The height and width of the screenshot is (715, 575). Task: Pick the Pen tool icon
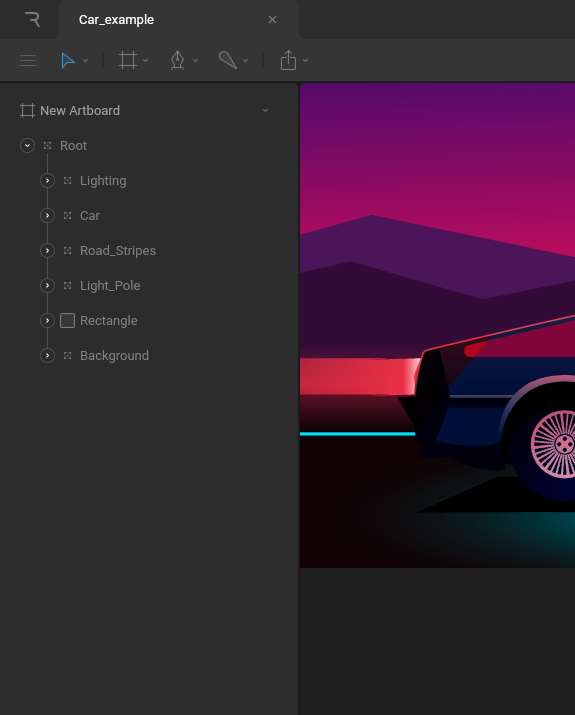click(177, 60)
